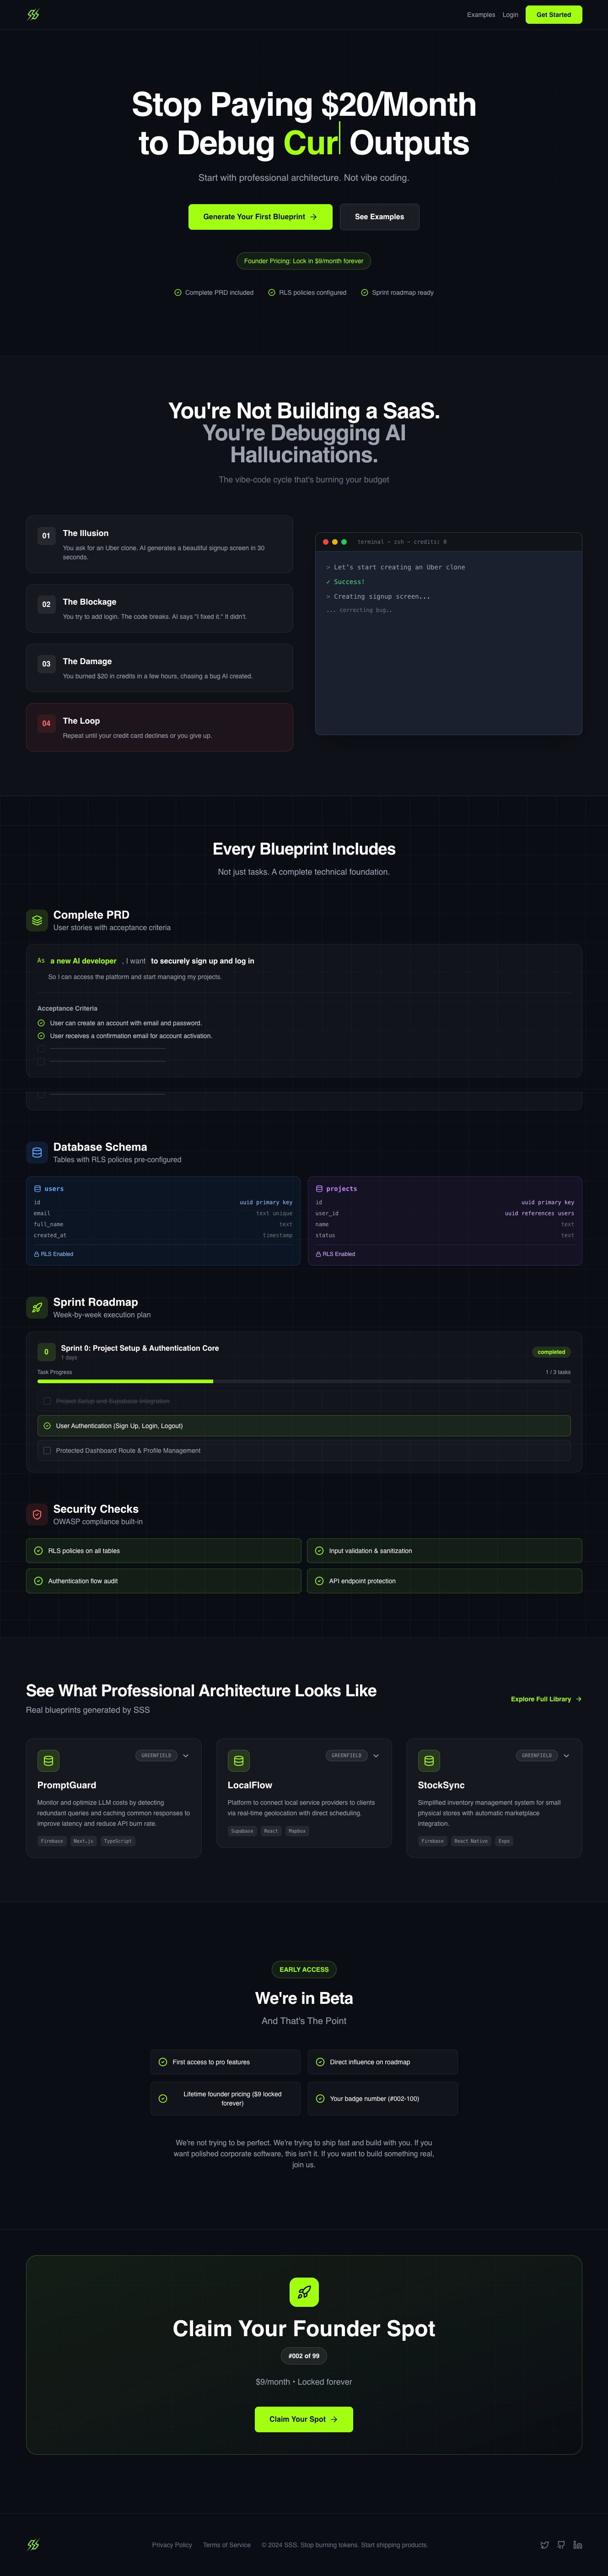Viewport: 608px width, 2576px height.
Task: Select The Damage step card
Action: (160, 668)
